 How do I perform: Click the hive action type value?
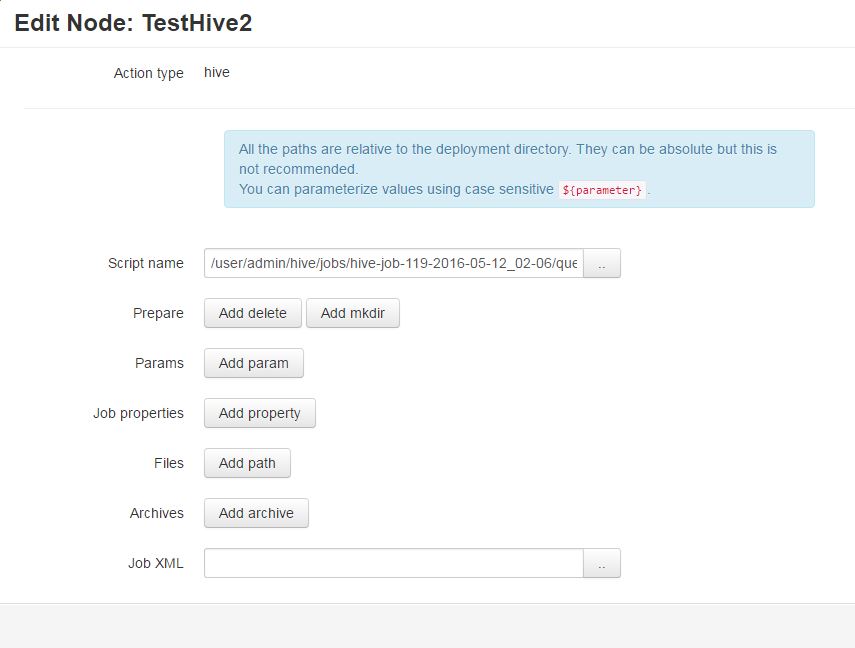[x=216, y=72]
